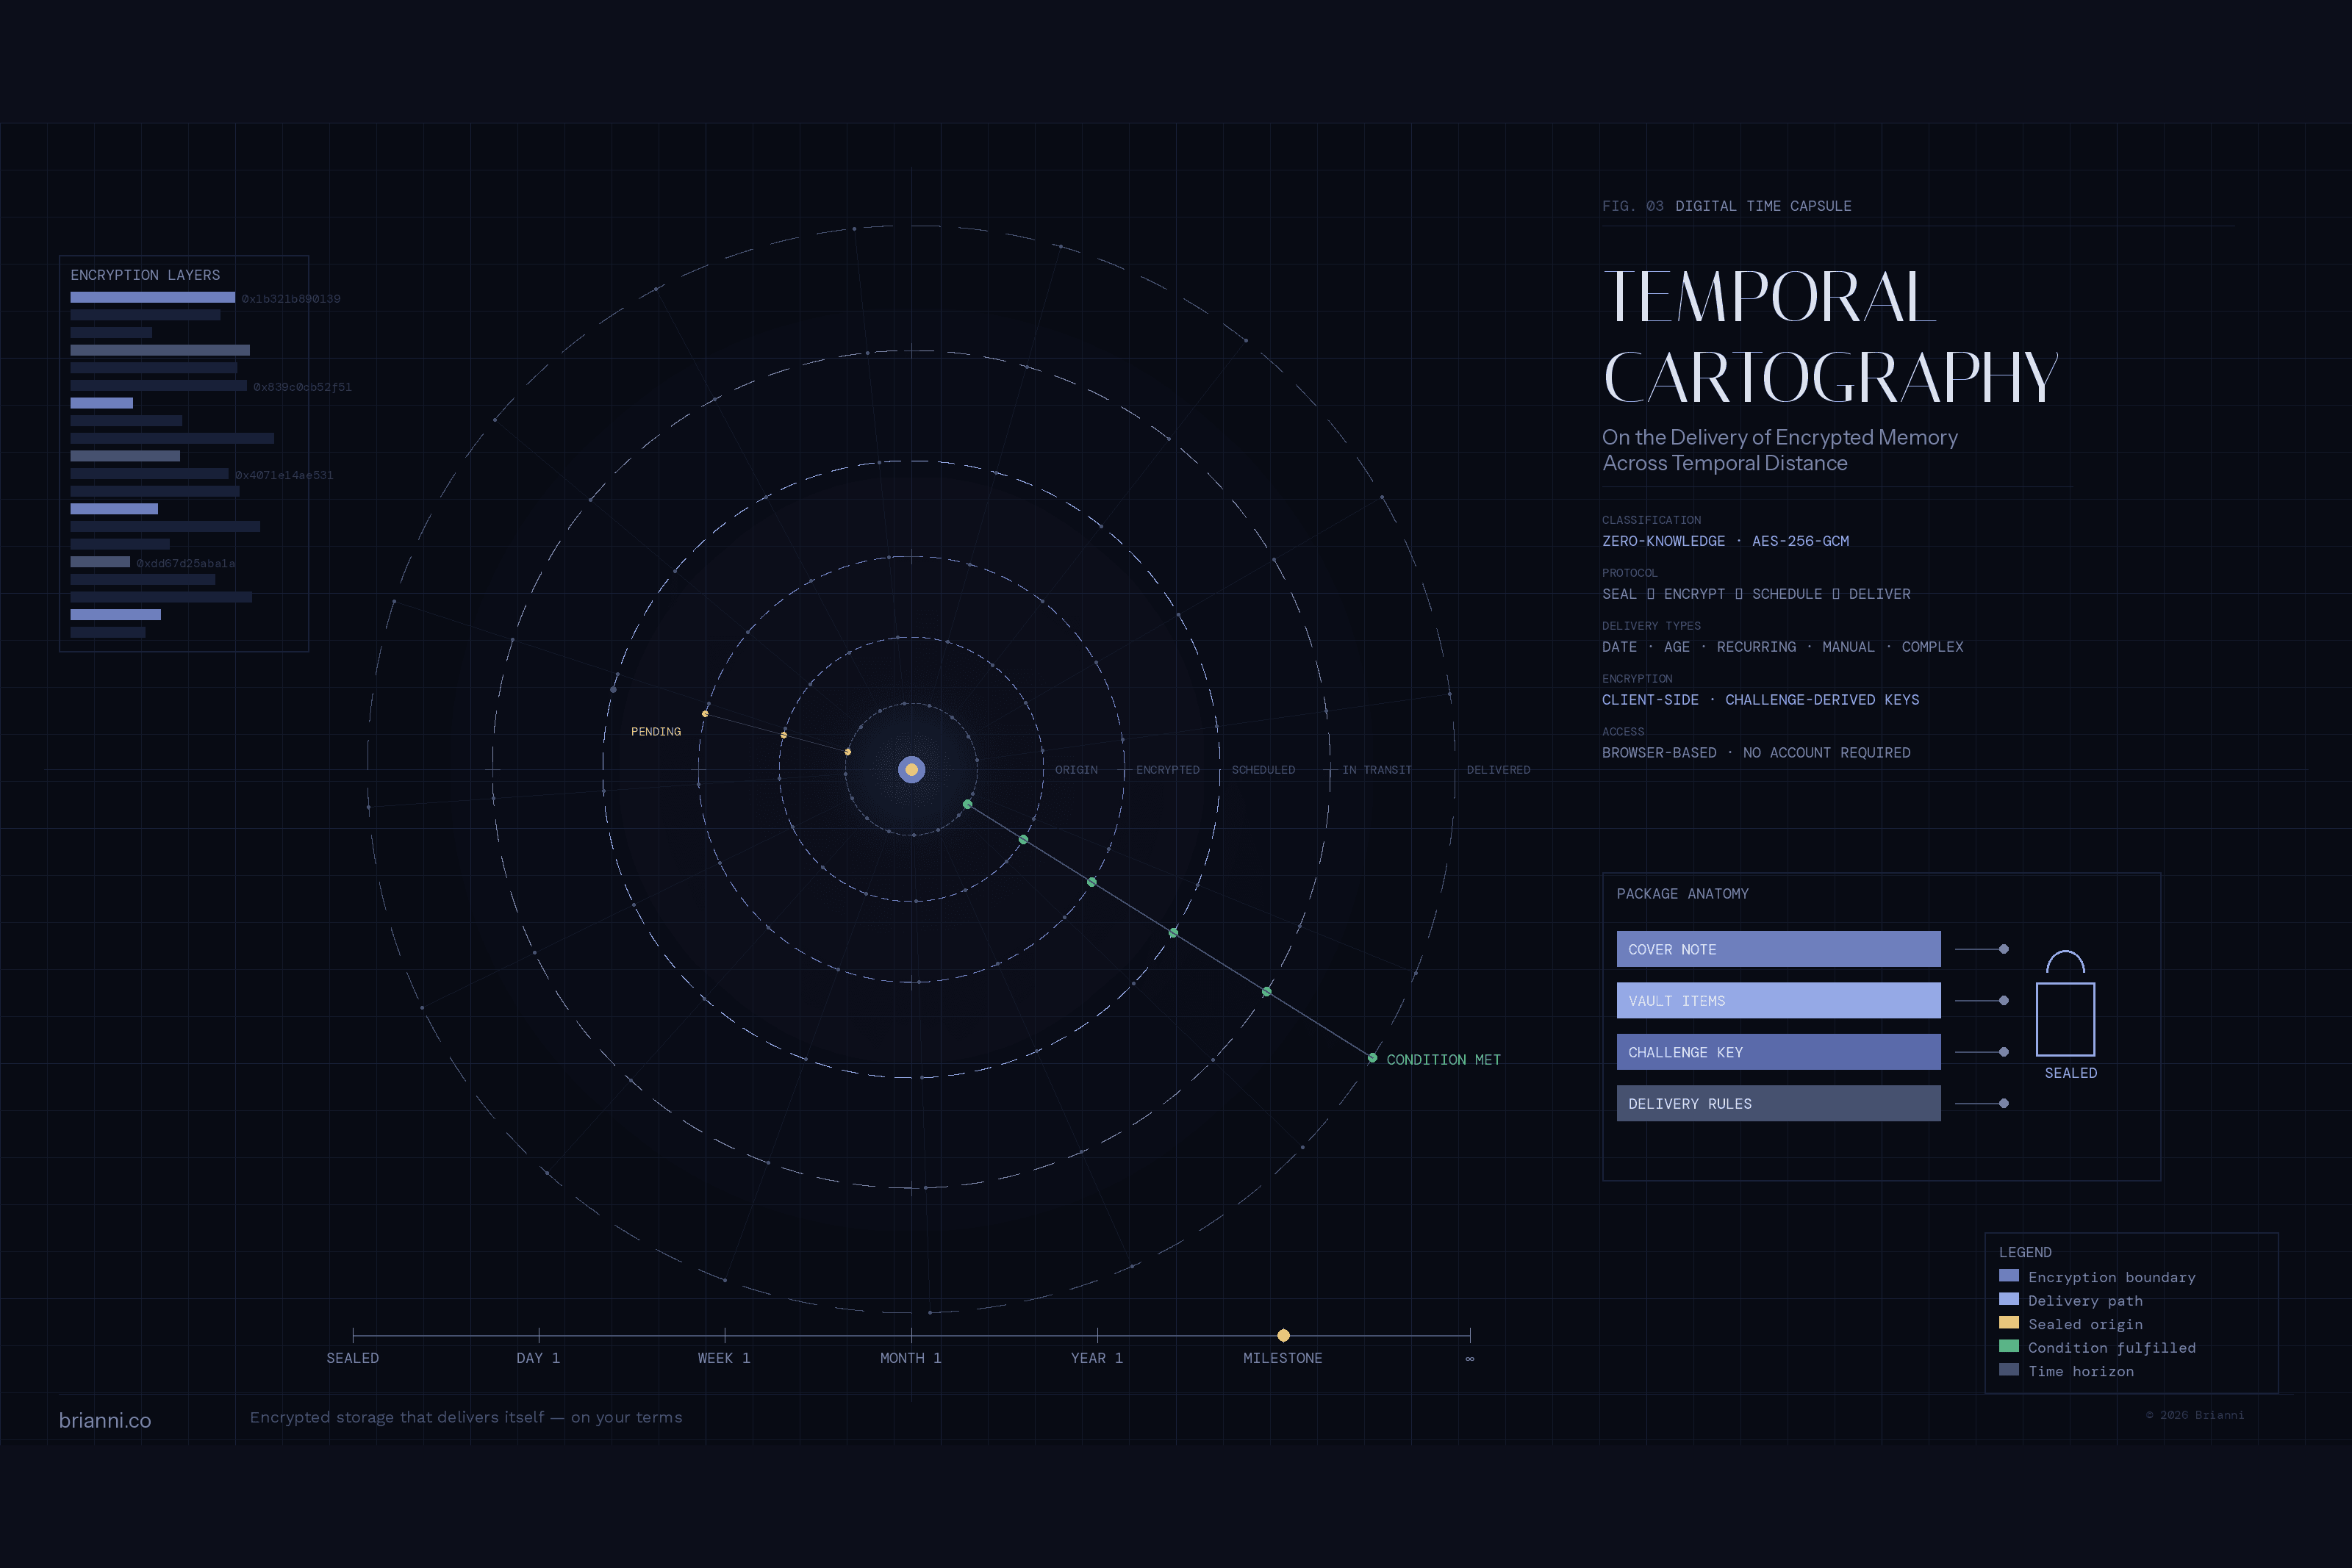
Task: Click the hash 0x4071e14ae531
Action: pos(284,475)
